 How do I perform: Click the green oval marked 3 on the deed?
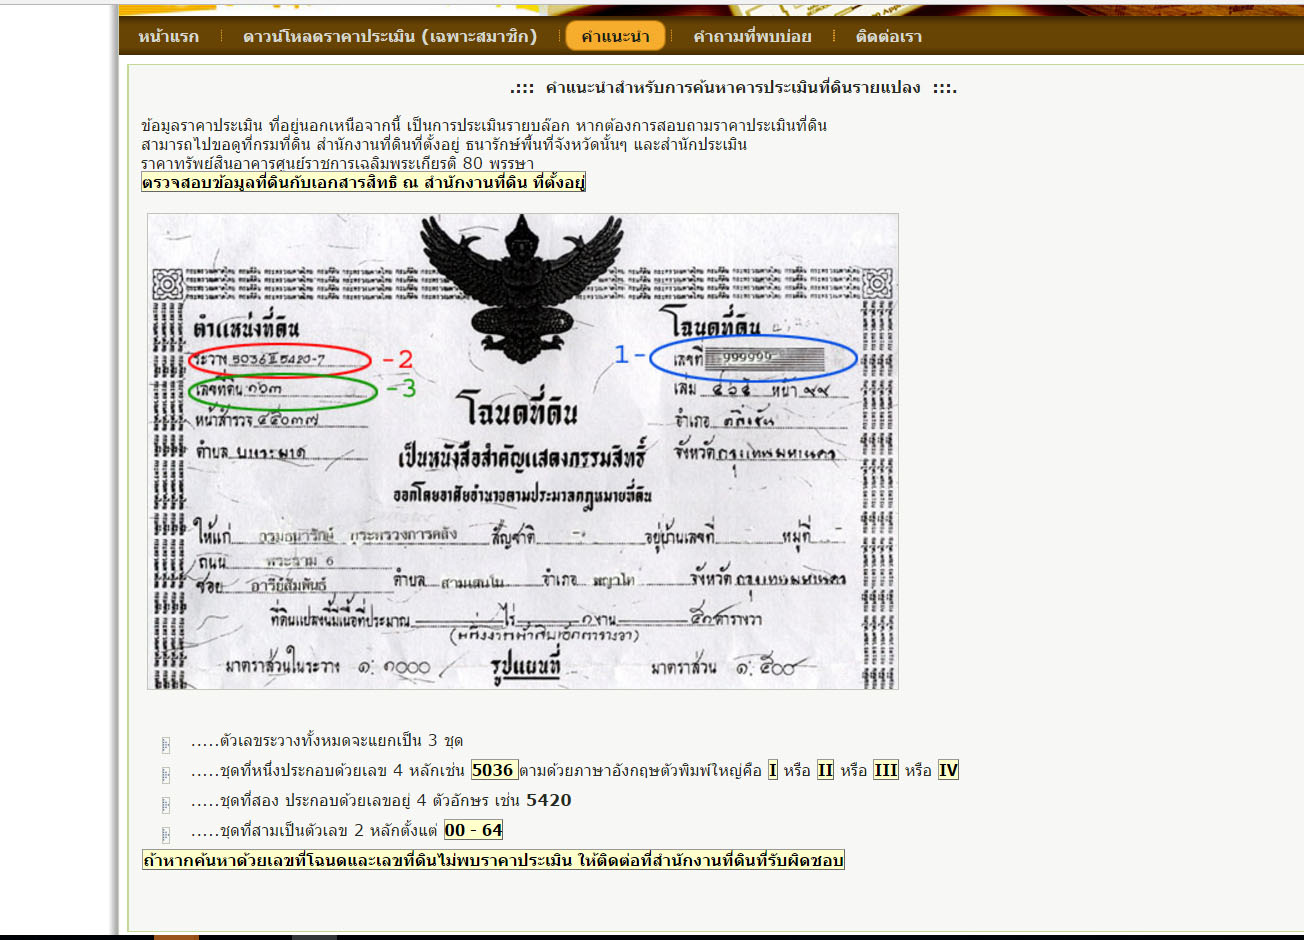coord(283,391)
